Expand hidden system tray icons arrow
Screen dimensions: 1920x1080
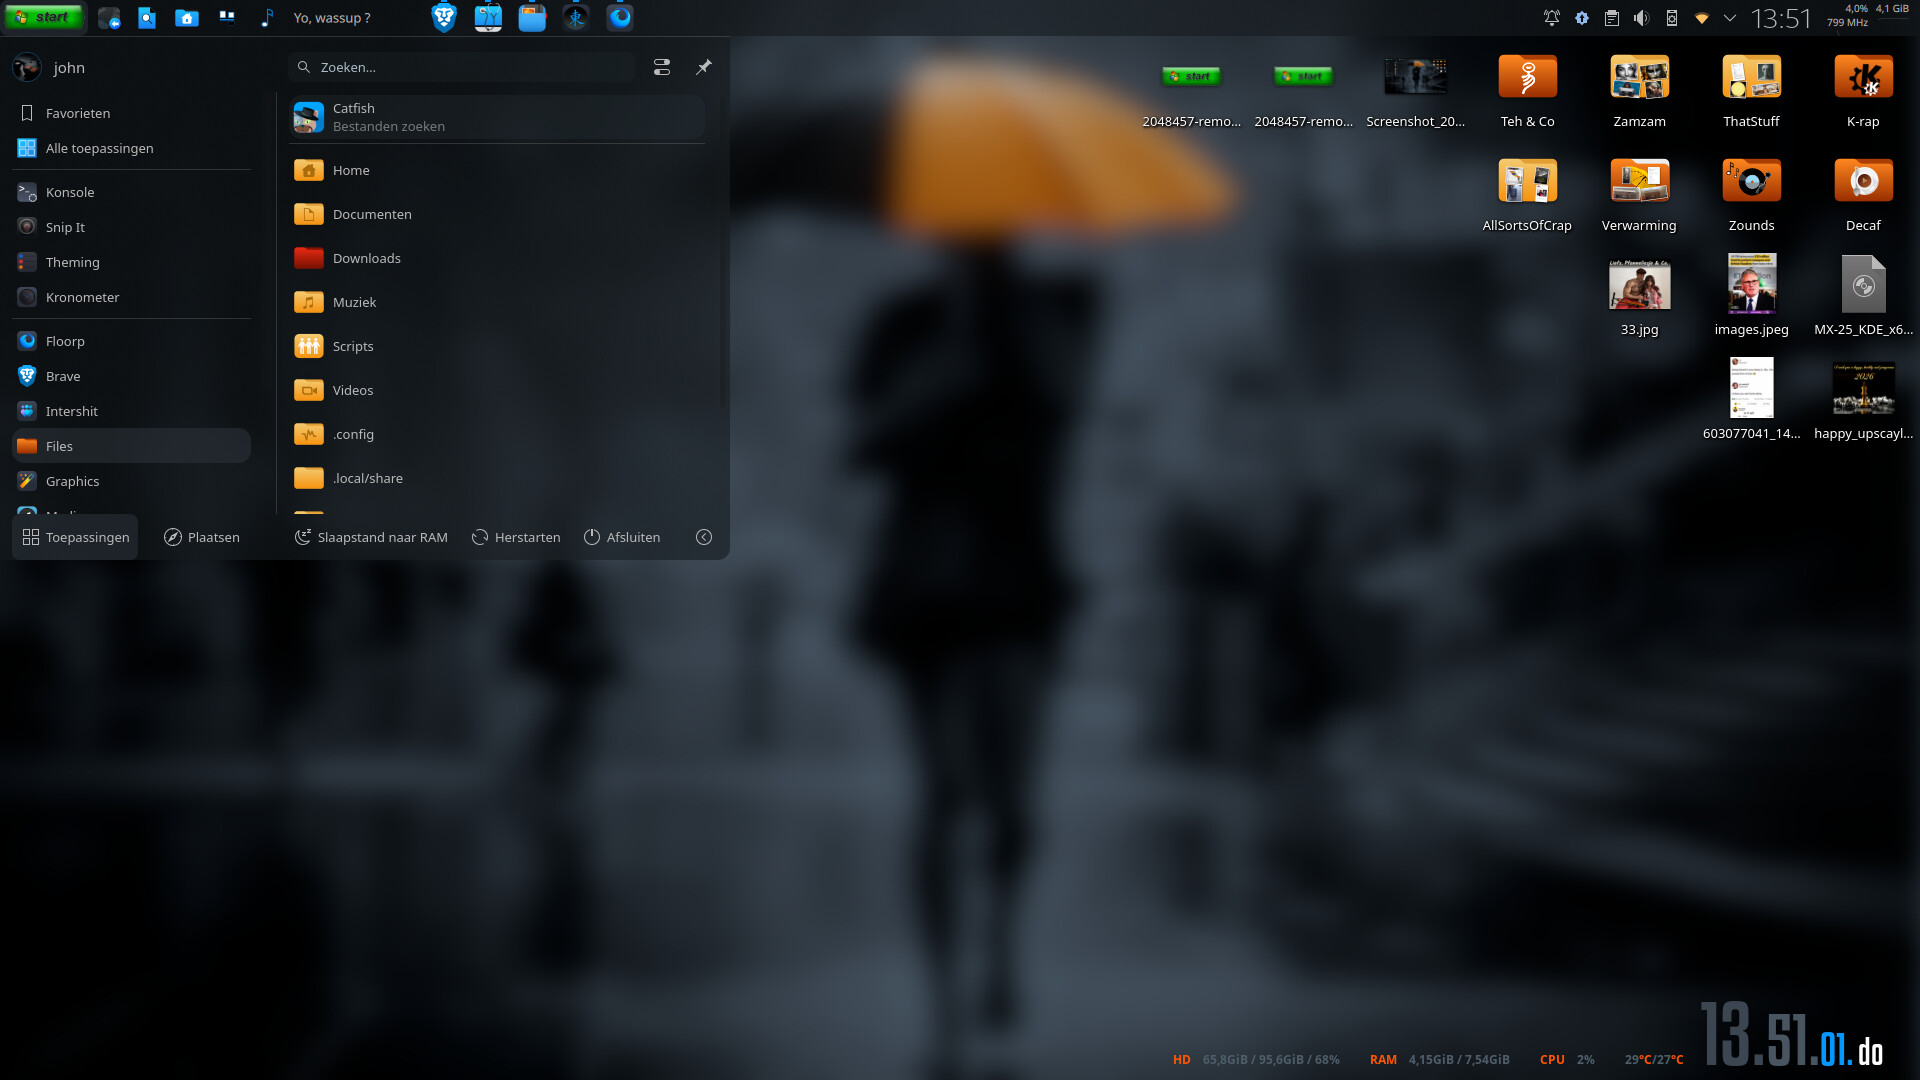pyautogui.click(x=1730, y=18)
